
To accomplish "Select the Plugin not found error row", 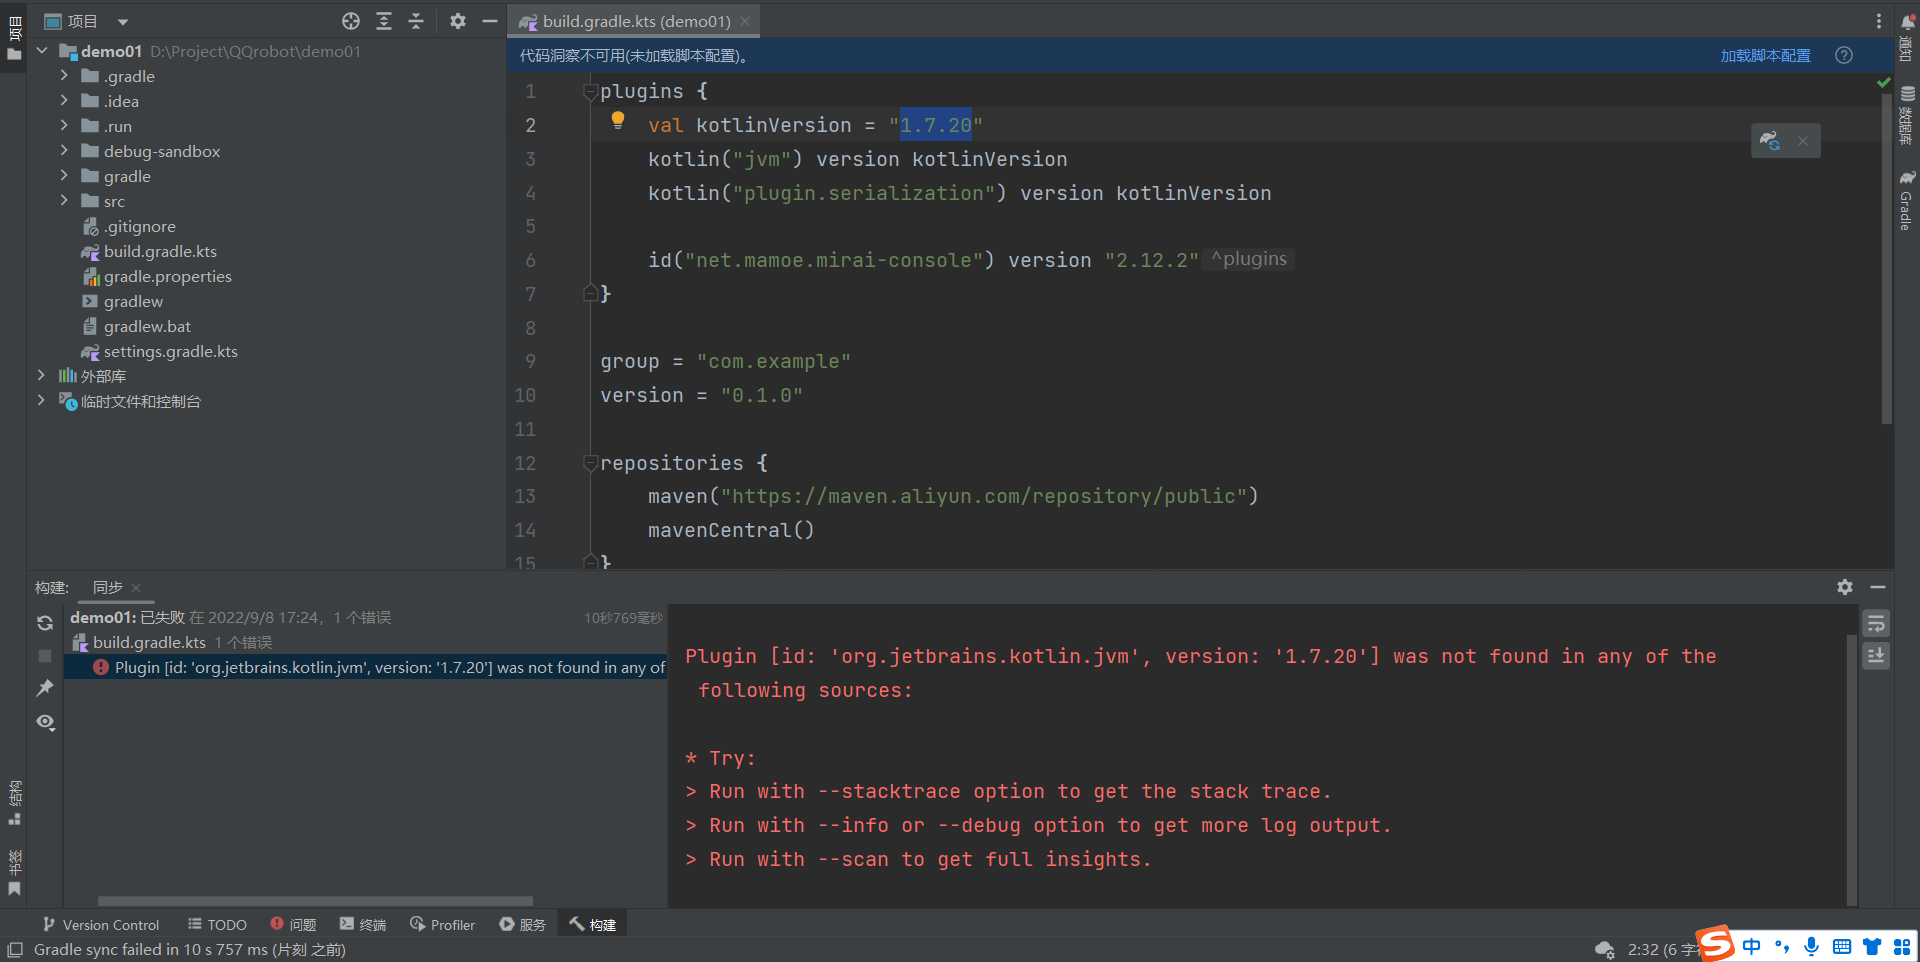I will pyautogui.click(x=366, y=667).
